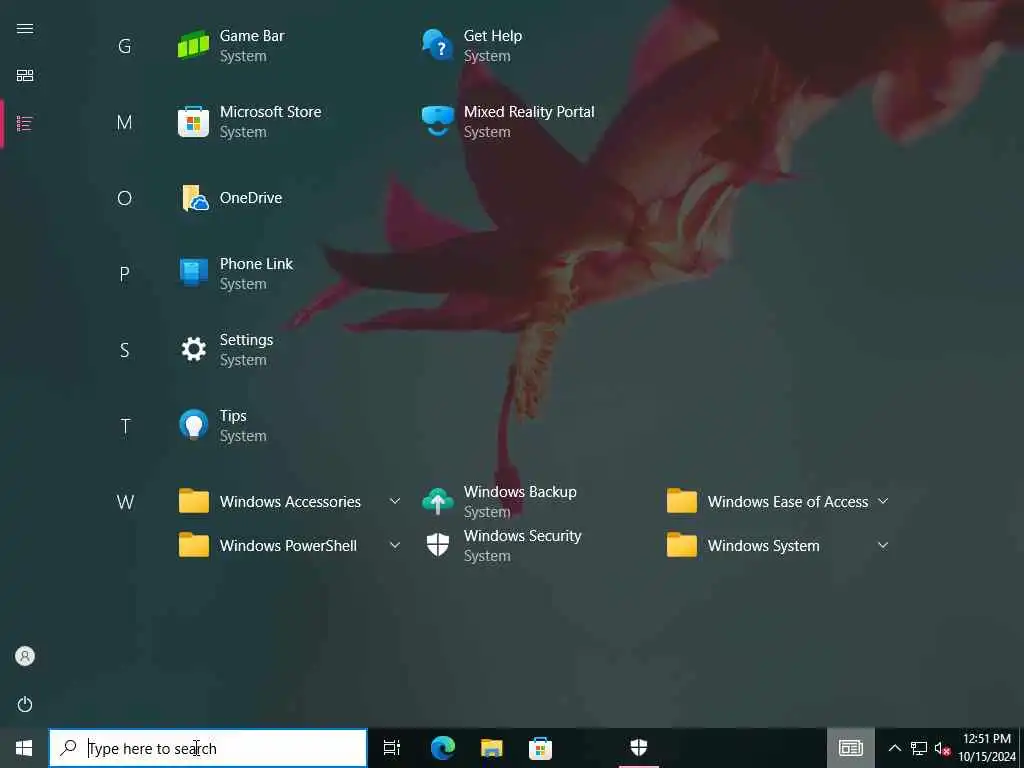Image resolution: width=1024 pixels, height=768 pixels.
Task: Open the Microsoft Store app icon
Action: (x=193, y=122)
